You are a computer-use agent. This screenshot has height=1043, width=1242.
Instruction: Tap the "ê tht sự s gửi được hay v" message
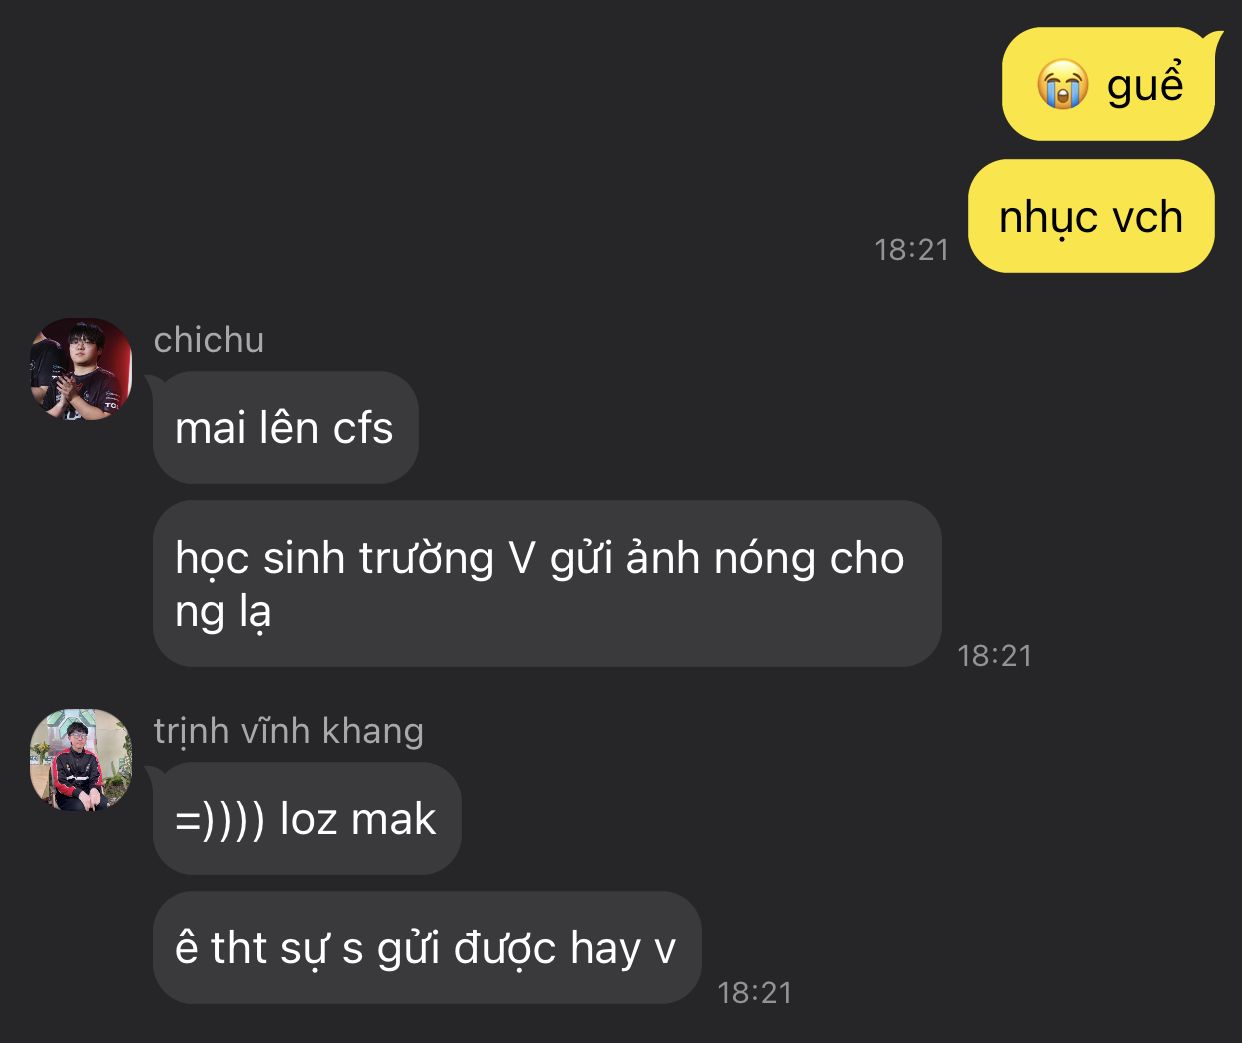click(427, 948)
